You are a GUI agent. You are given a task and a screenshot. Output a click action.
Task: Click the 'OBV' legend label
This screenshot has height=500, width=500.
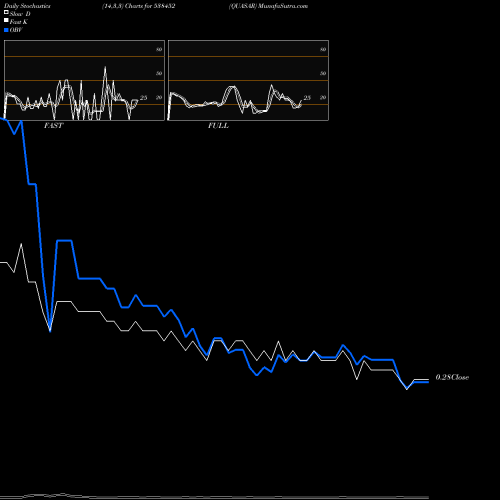(x=16, y=30)
